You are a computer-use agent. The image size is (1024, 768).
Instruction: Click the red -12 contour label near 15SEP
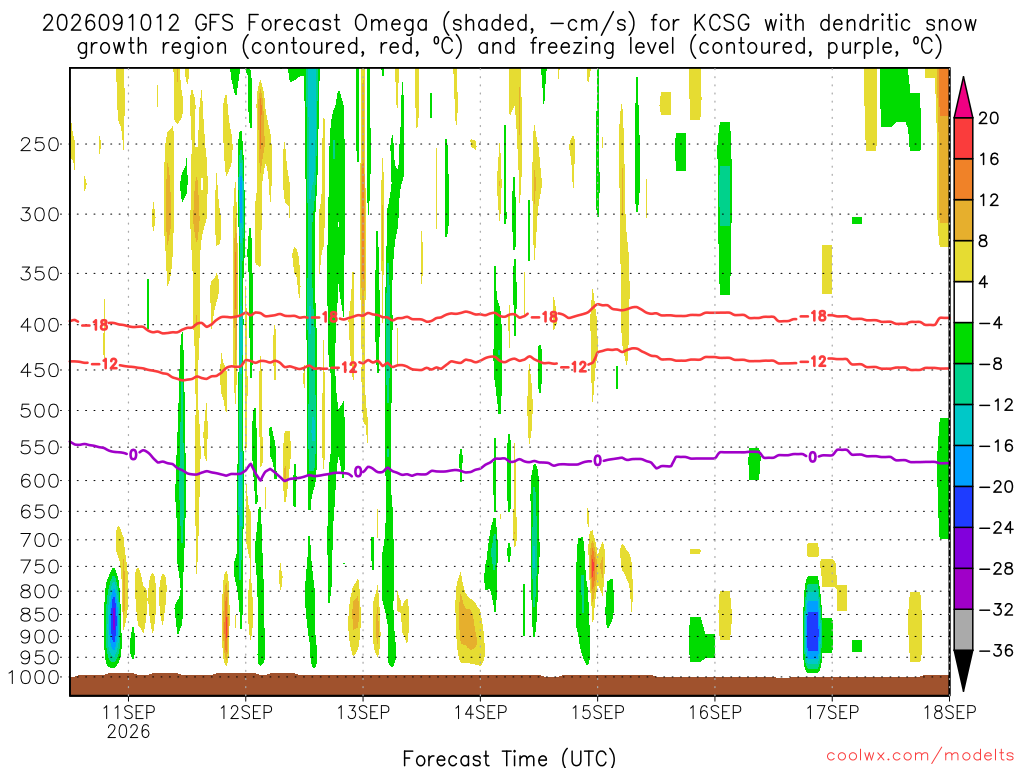(x=575, y=367)
